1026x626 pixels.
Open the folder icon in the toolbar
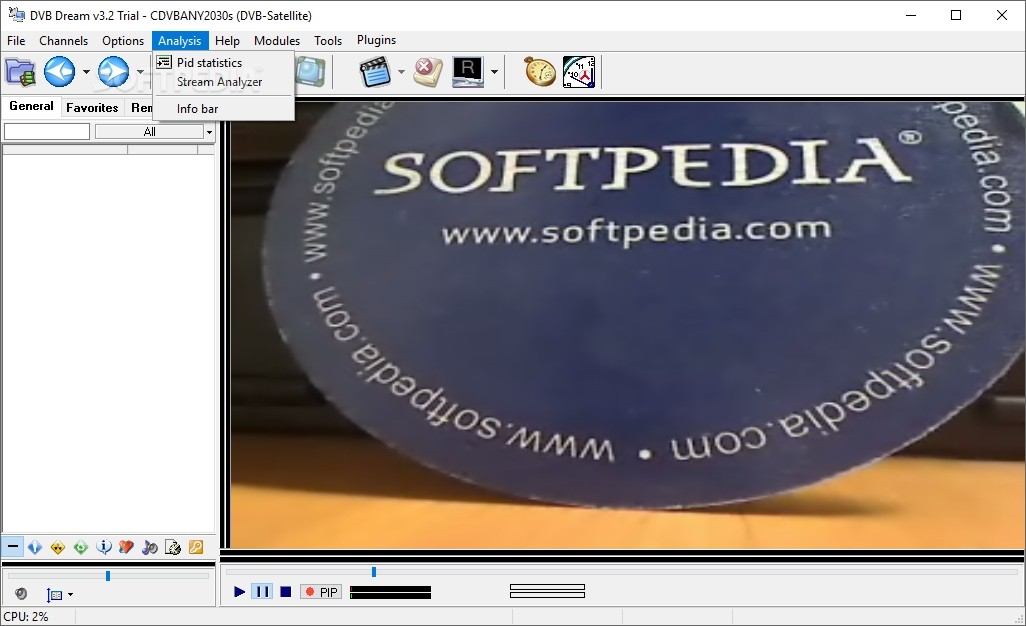coord(20,72)
